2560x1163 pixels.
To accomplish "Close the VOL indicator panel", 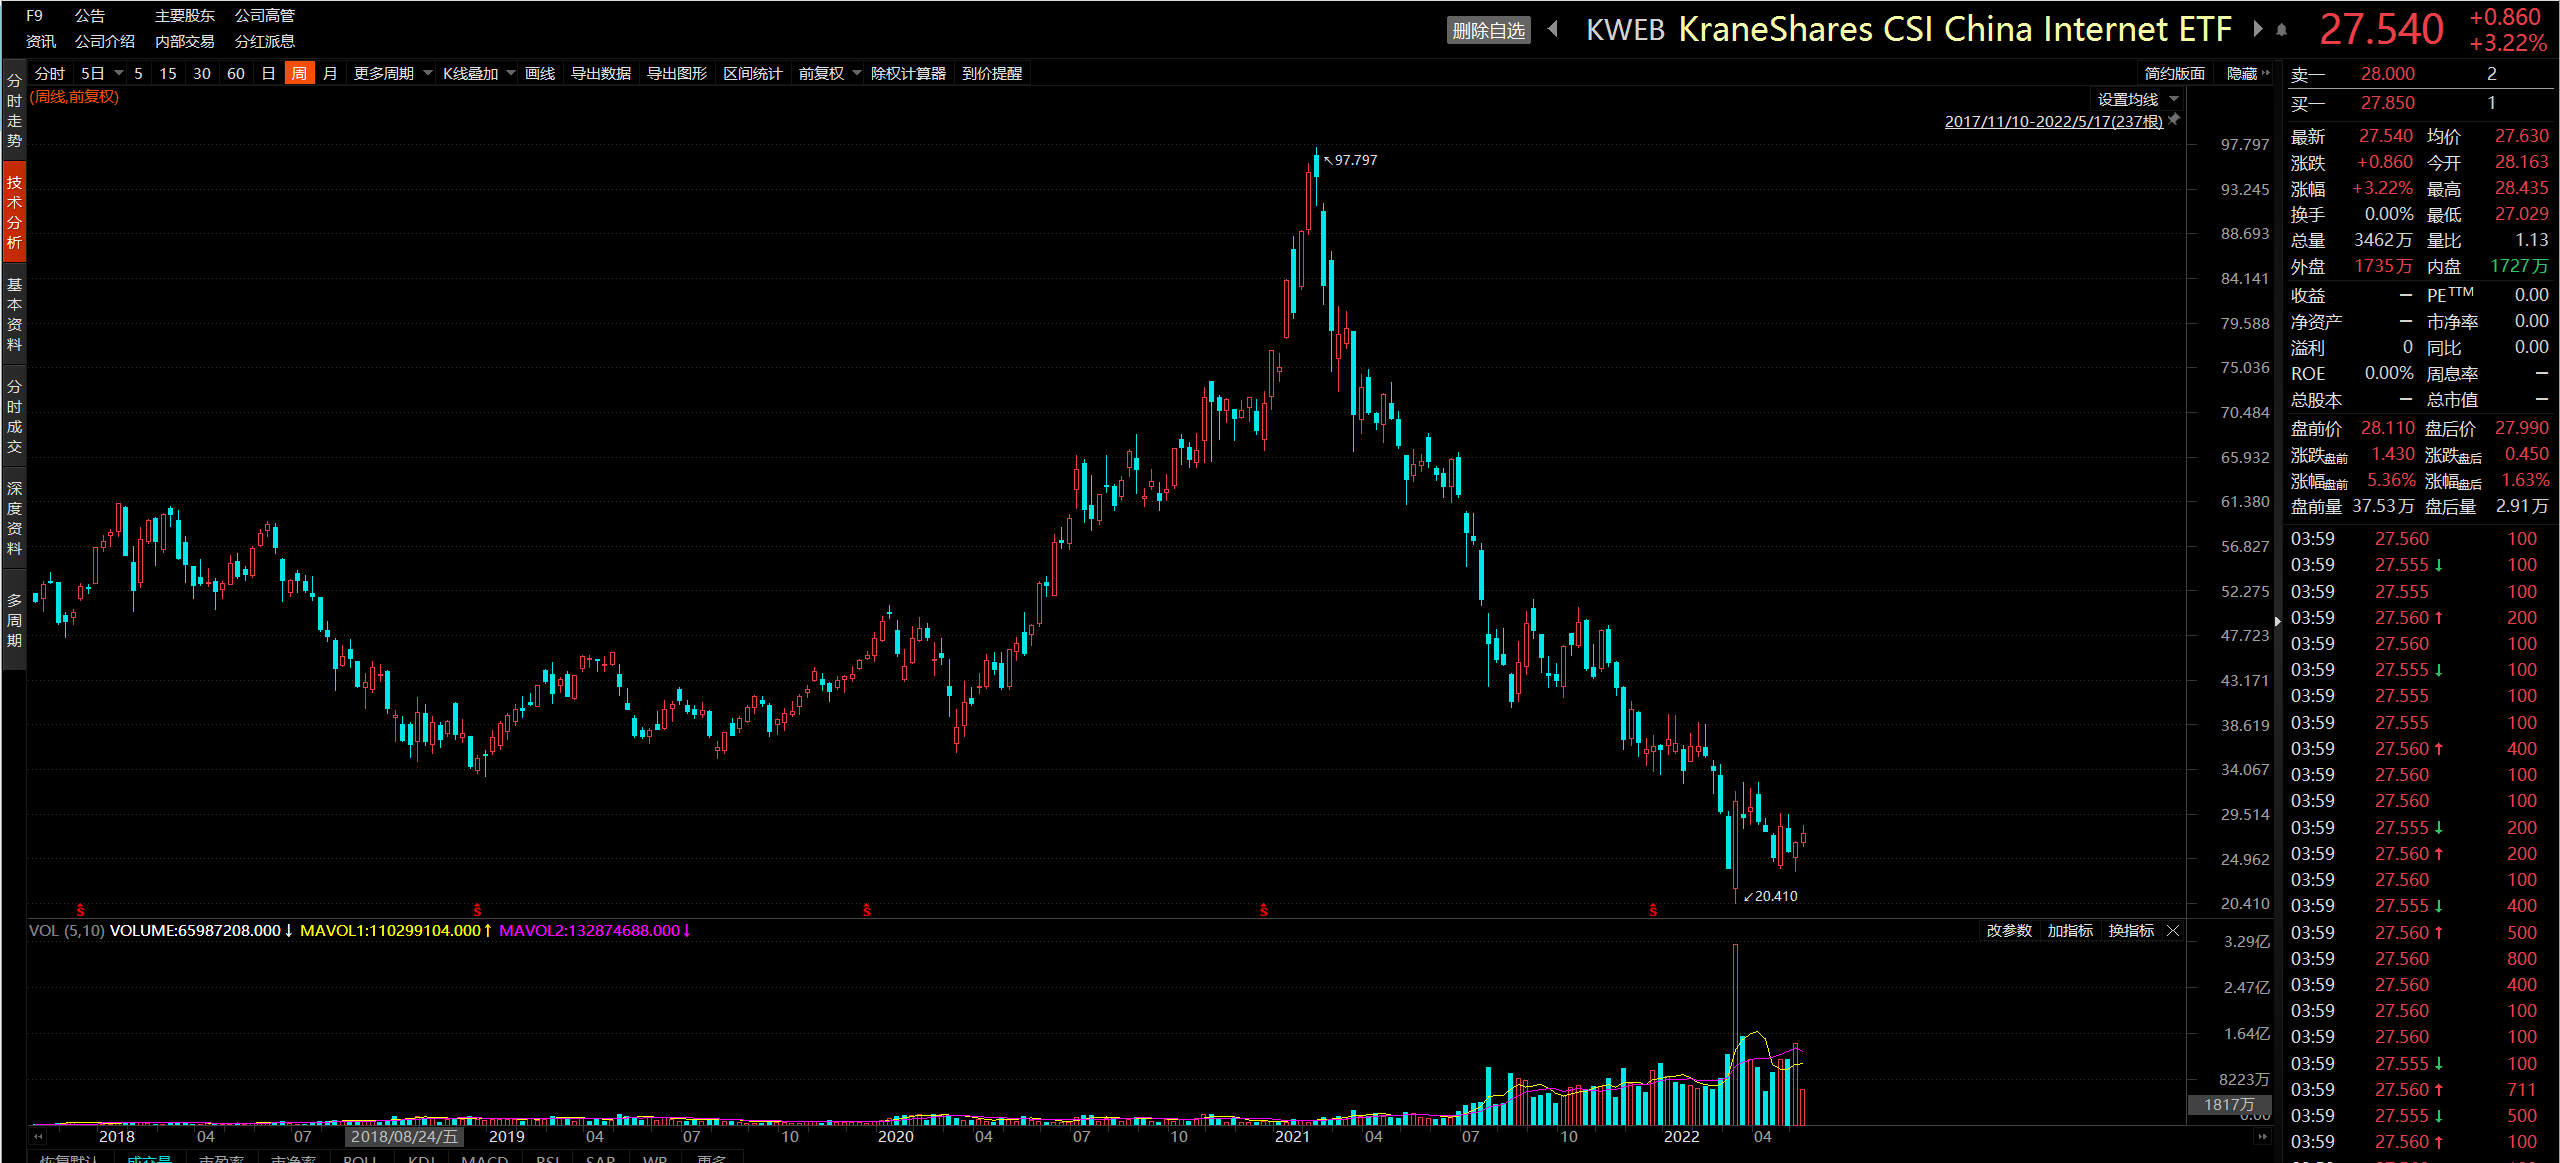I will click(x=2173, y=931).
